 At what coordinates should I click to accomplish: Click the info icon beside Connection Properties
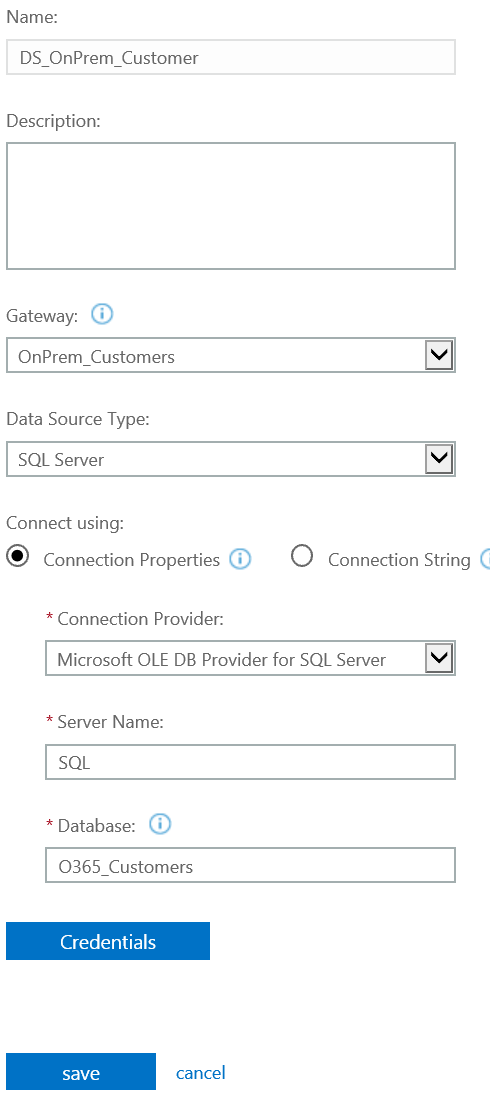click(x=240, y=560)
